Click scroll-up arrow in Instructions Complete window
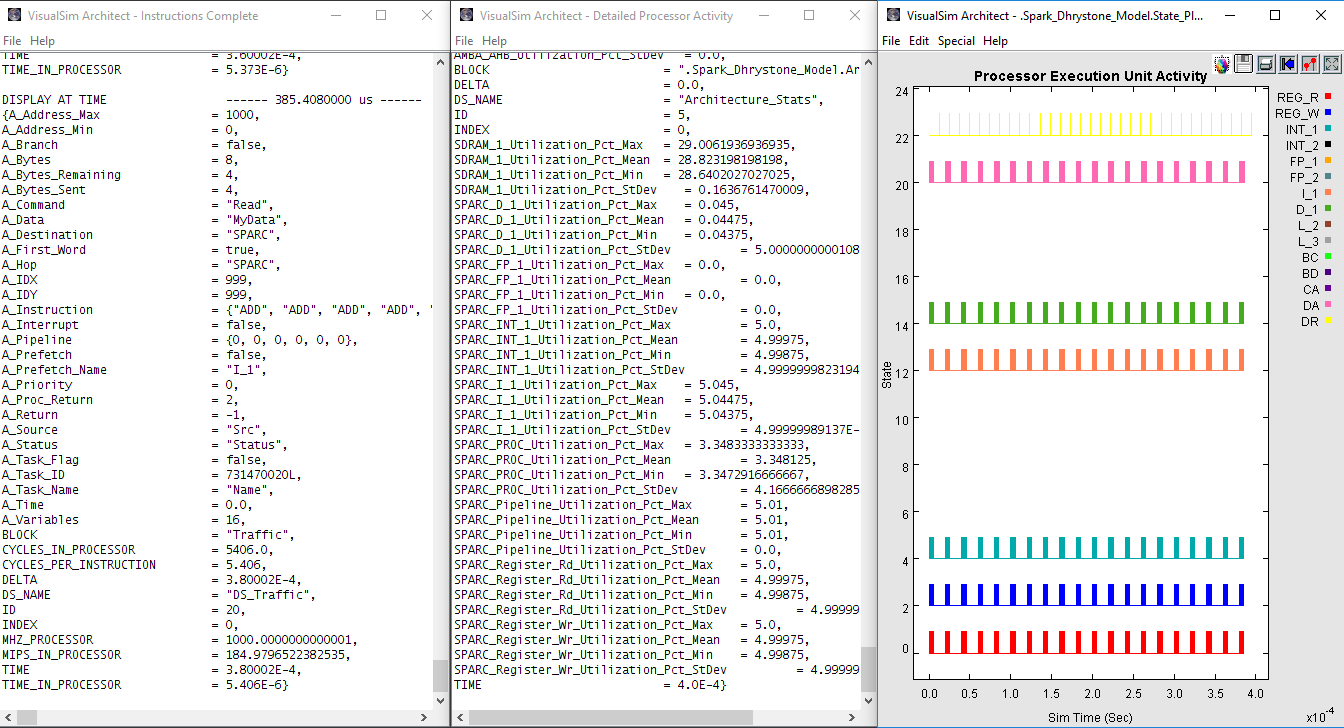1344x728 pixels. pos(441,61)
